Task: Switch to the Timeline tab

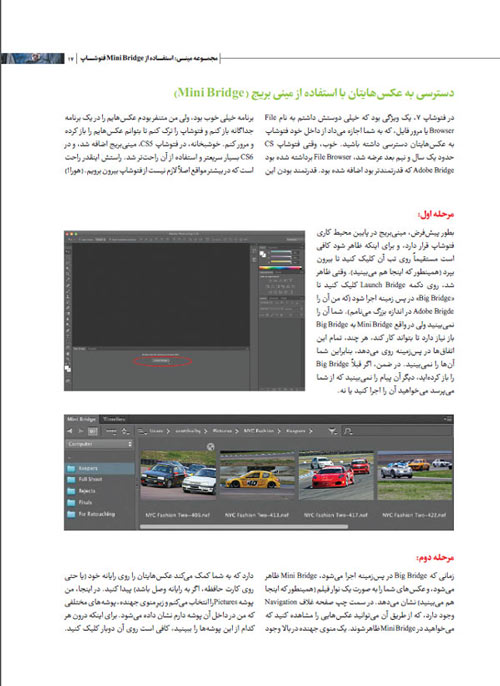Action: pos(115,419)
